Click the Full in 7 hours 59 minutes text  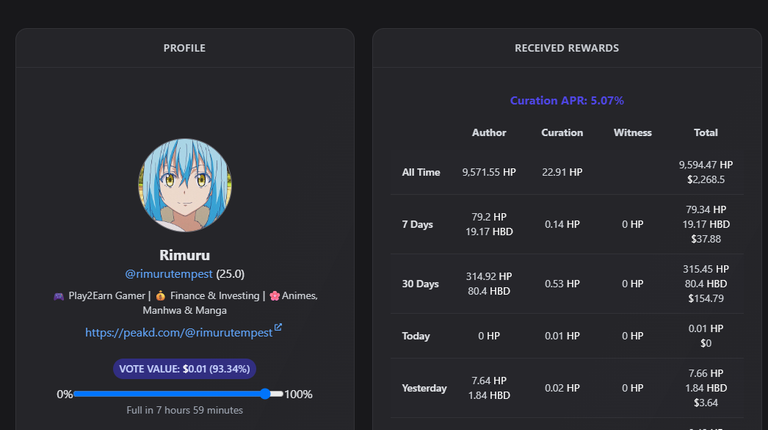click(185, 410)
